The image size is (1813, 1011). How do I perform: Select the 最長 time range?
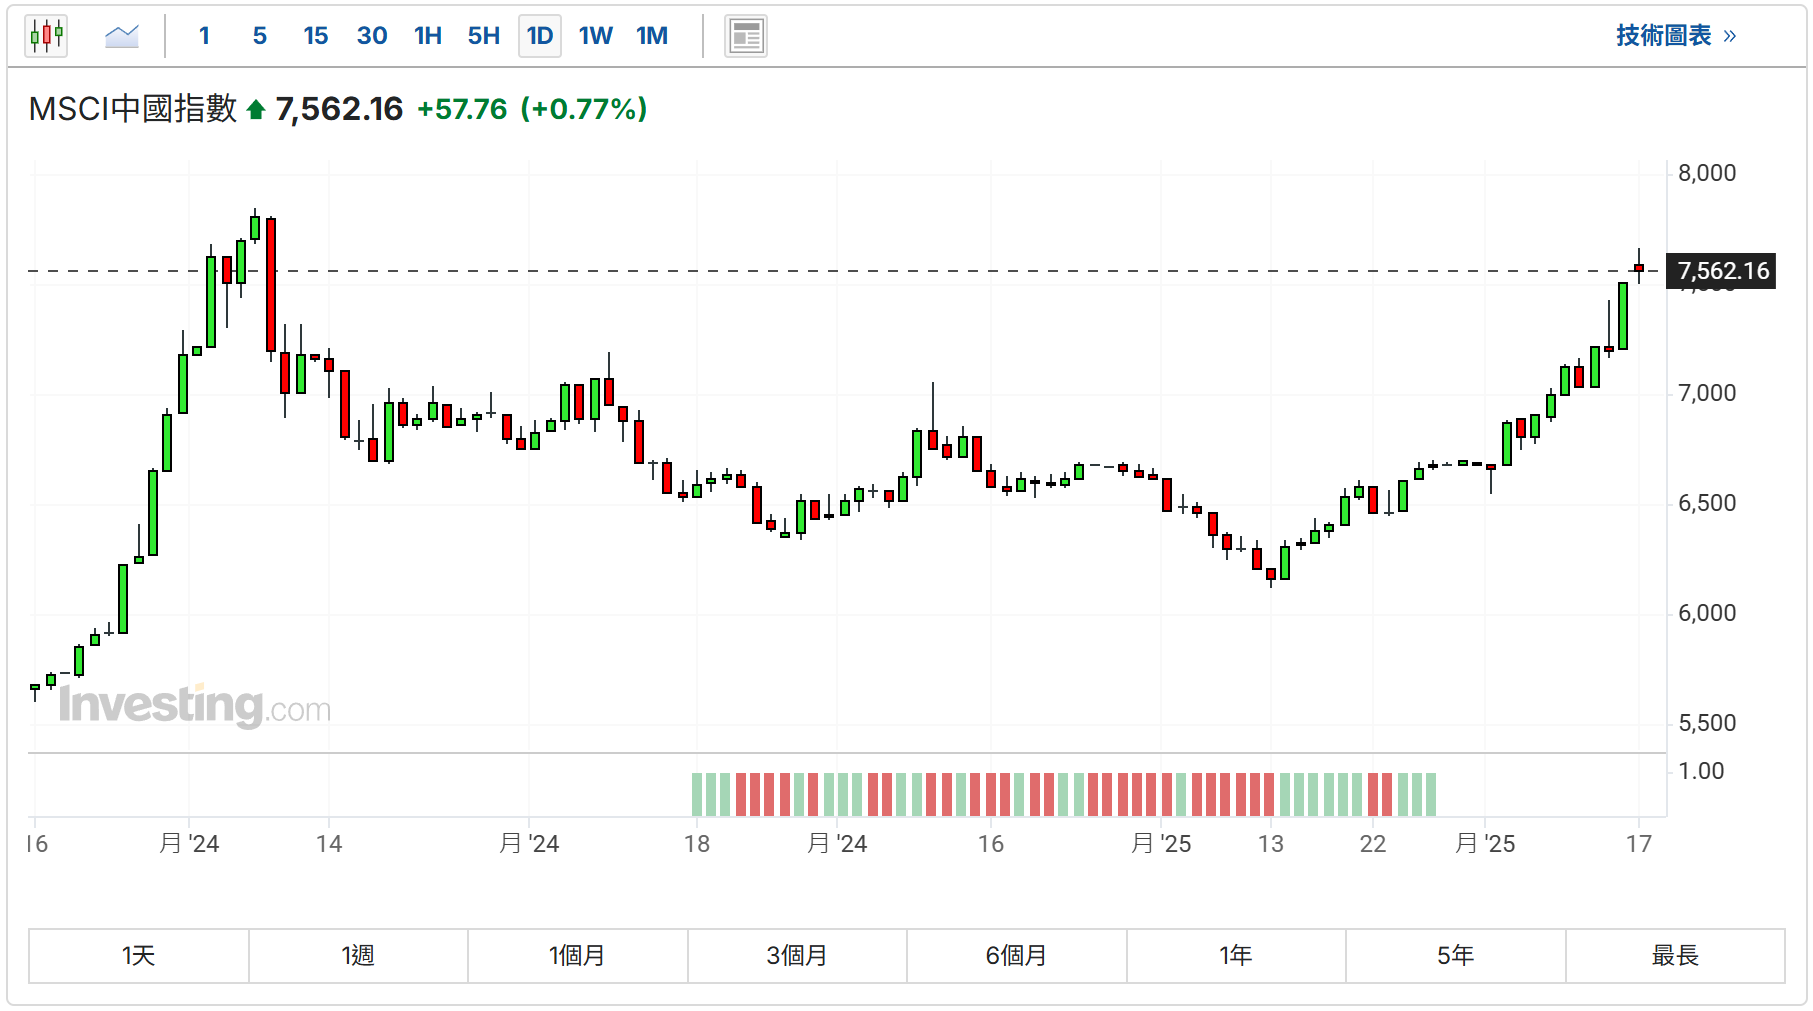pyautogui.click(x=1675, y=956)
